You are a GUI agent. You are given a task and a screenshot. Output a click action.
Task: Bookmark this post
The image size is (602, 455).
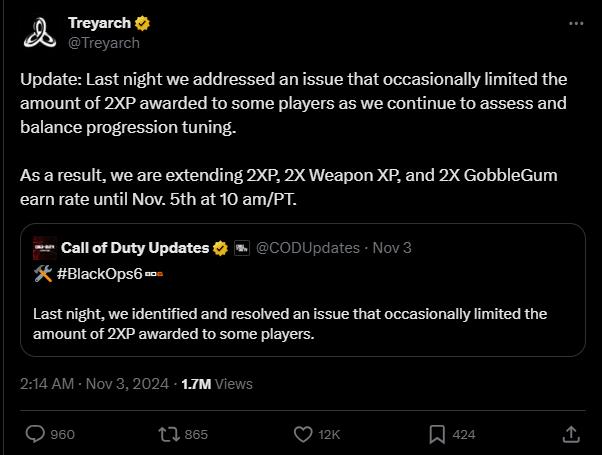(x=437, y=434)
